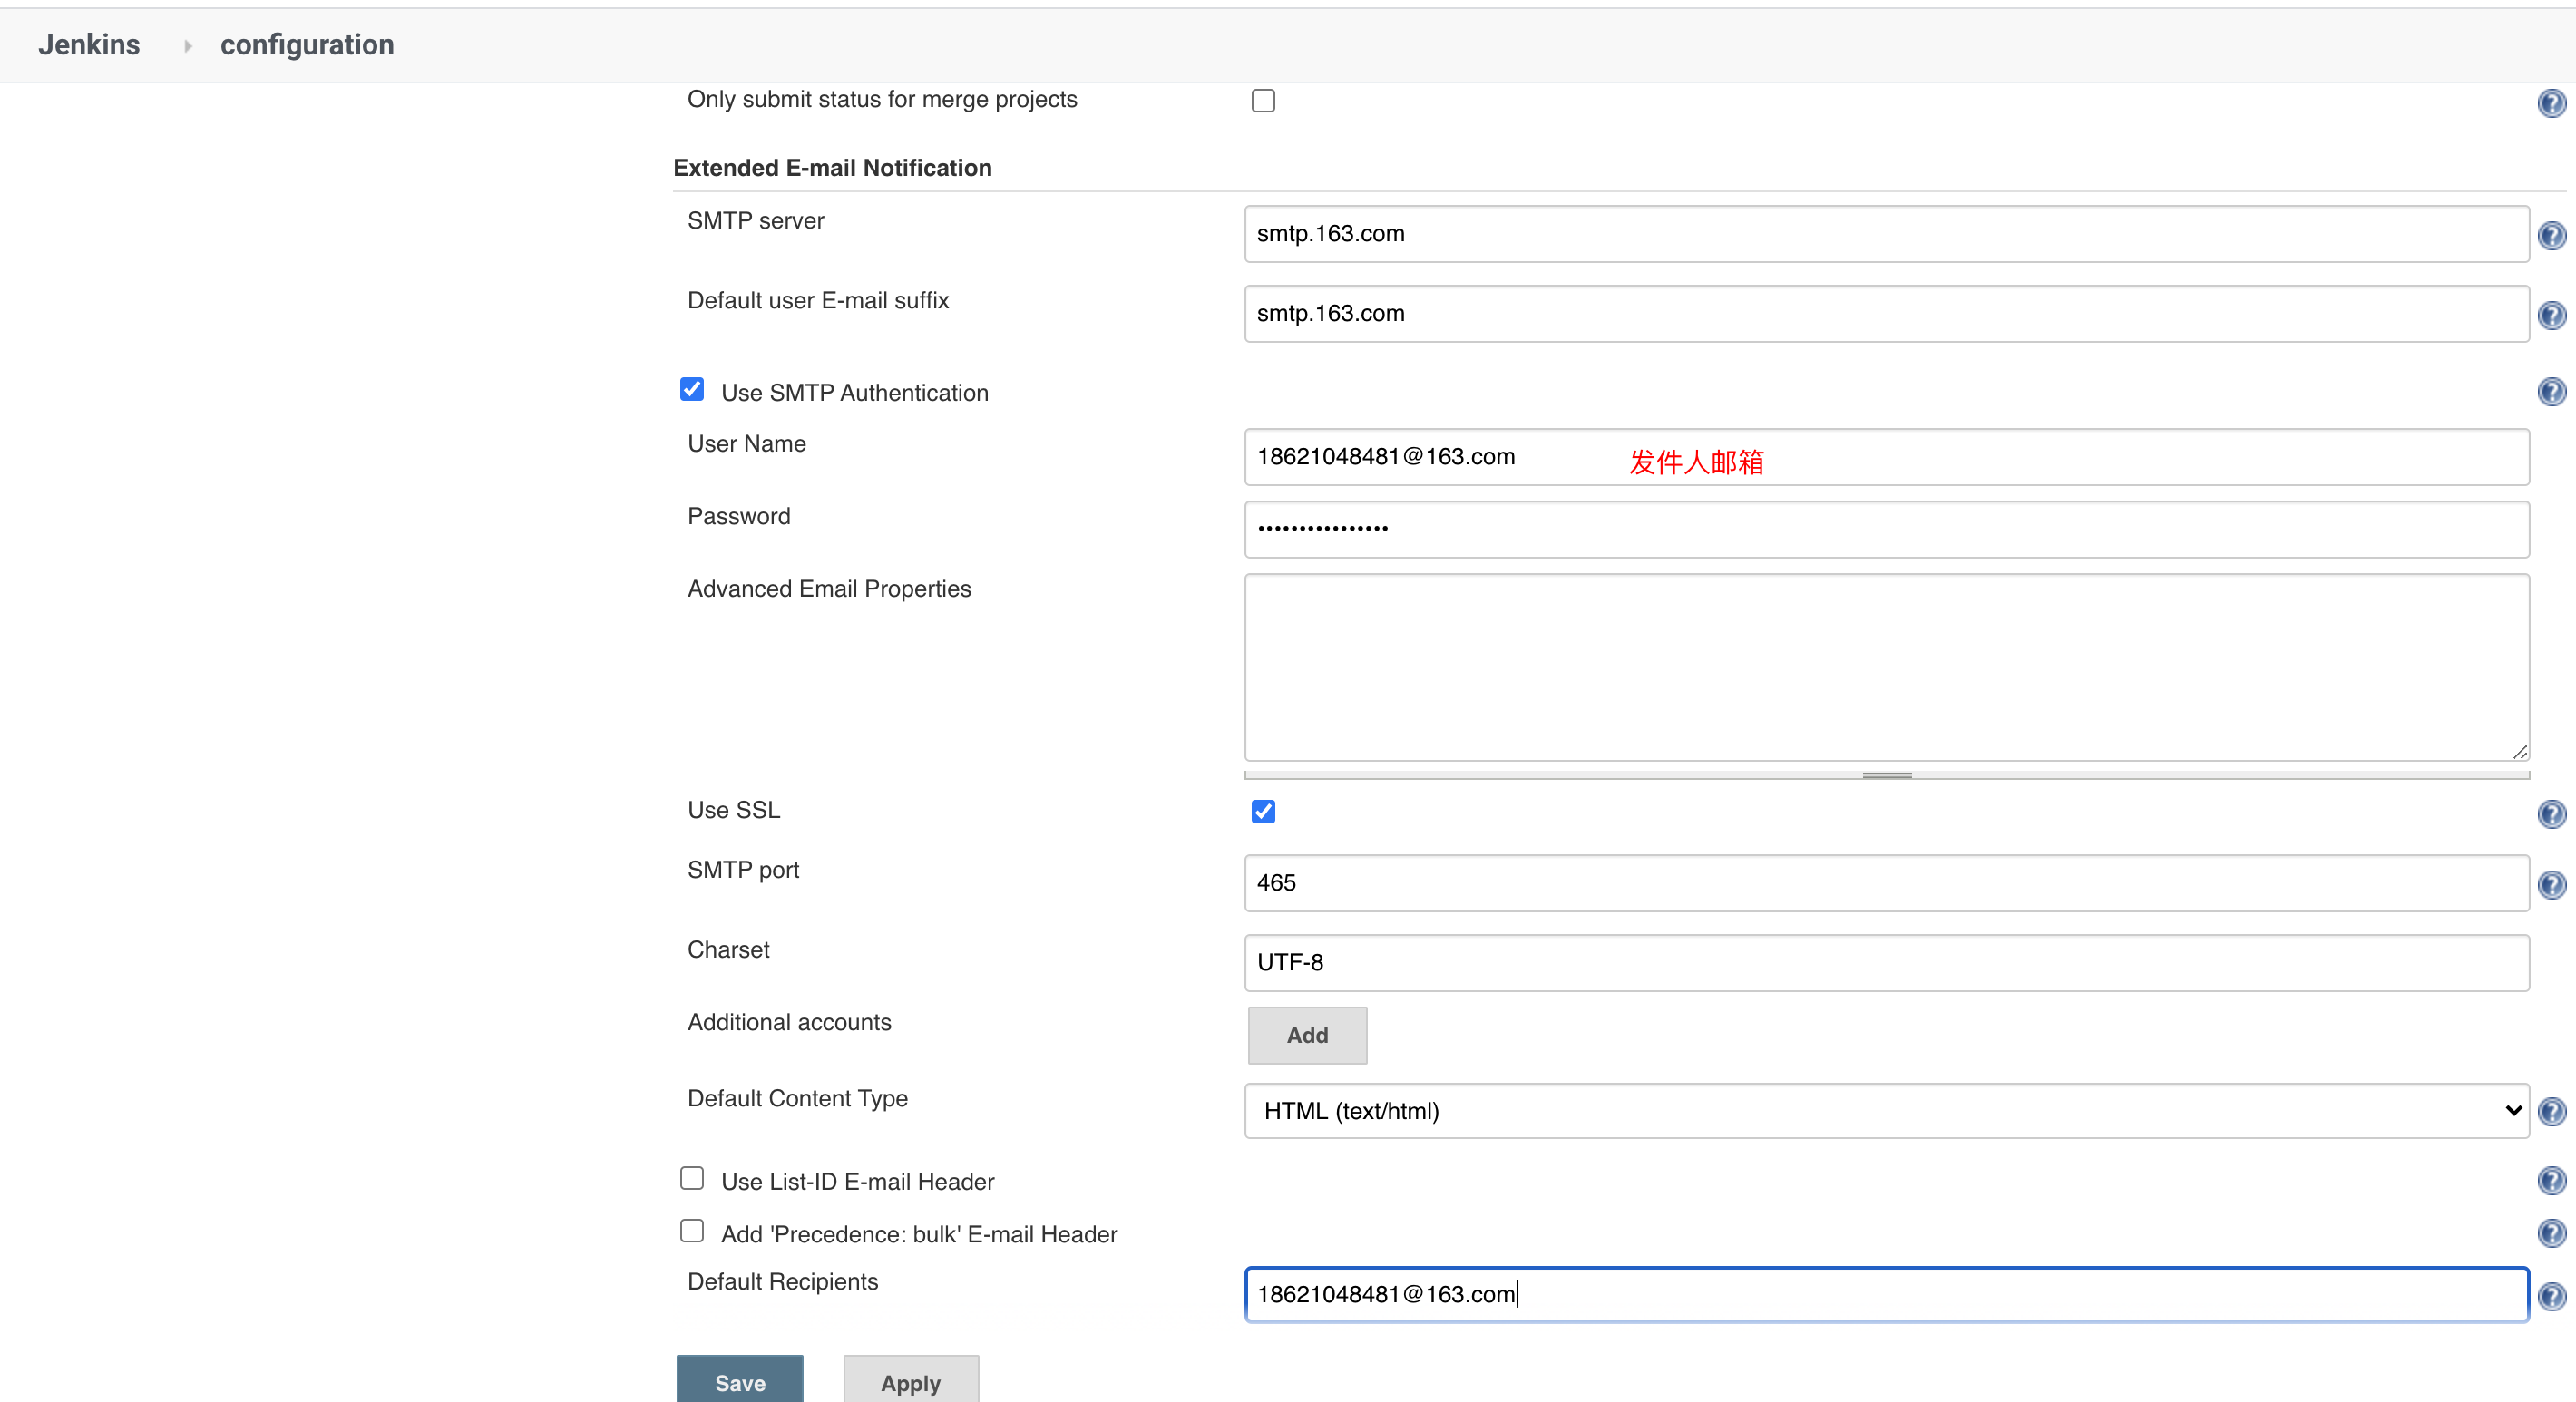Click the Extended E-mail Notification heading

(832, 168)
